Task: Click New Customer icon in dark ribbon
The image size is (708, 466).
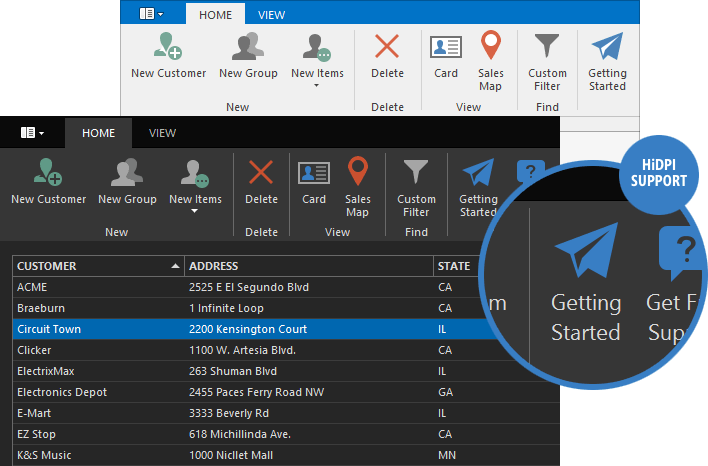Action: click(48, 174)
